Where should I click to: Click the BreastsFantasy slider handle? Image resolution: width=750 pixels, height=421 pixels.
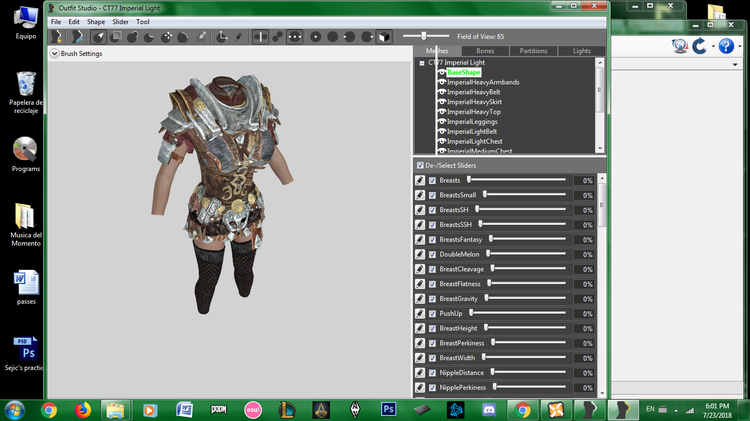[x=491, y=239]
